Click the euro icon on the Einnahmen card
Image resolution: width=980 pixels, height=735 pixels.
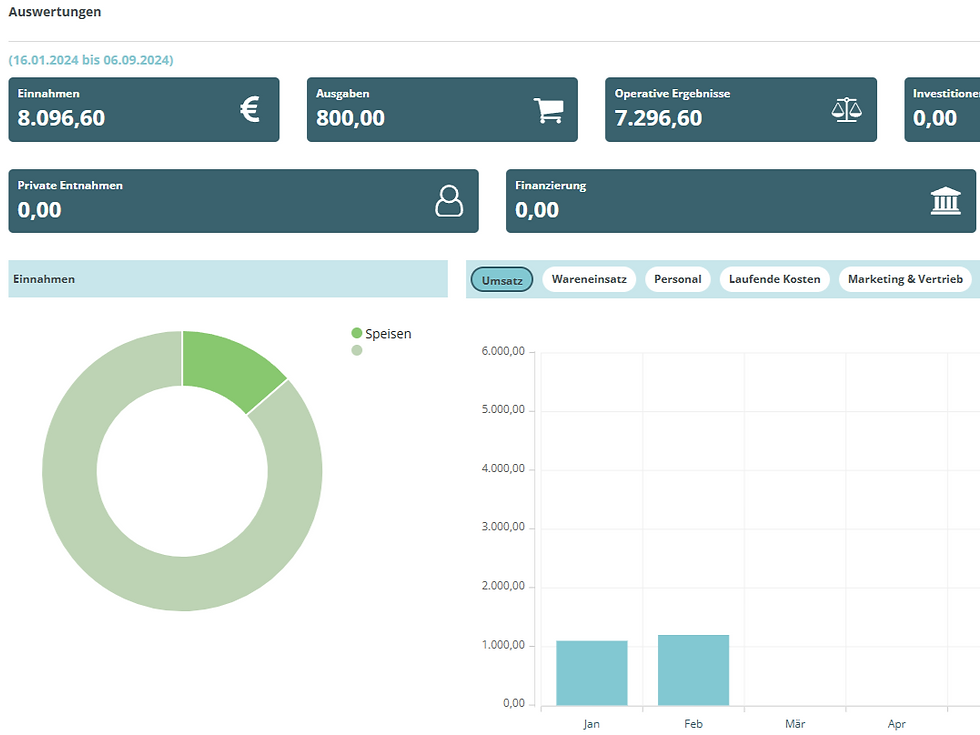coord(250,109)
